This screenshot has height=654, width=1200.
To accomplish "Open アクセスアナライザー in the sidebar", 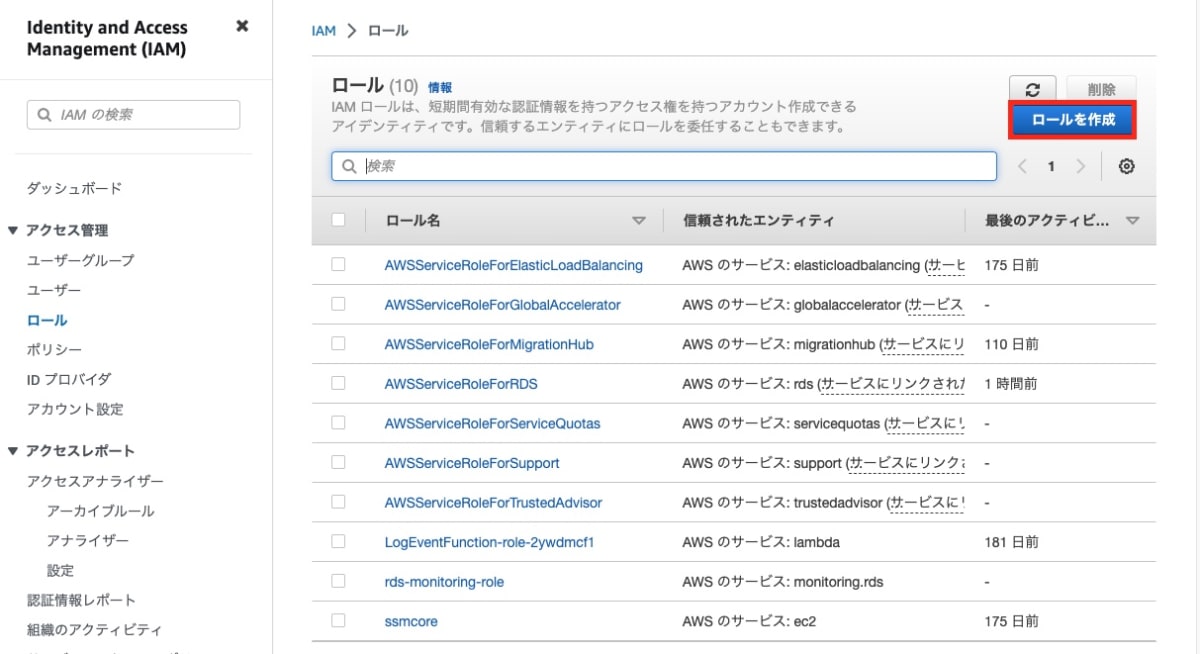I will (x=95, y=481).
